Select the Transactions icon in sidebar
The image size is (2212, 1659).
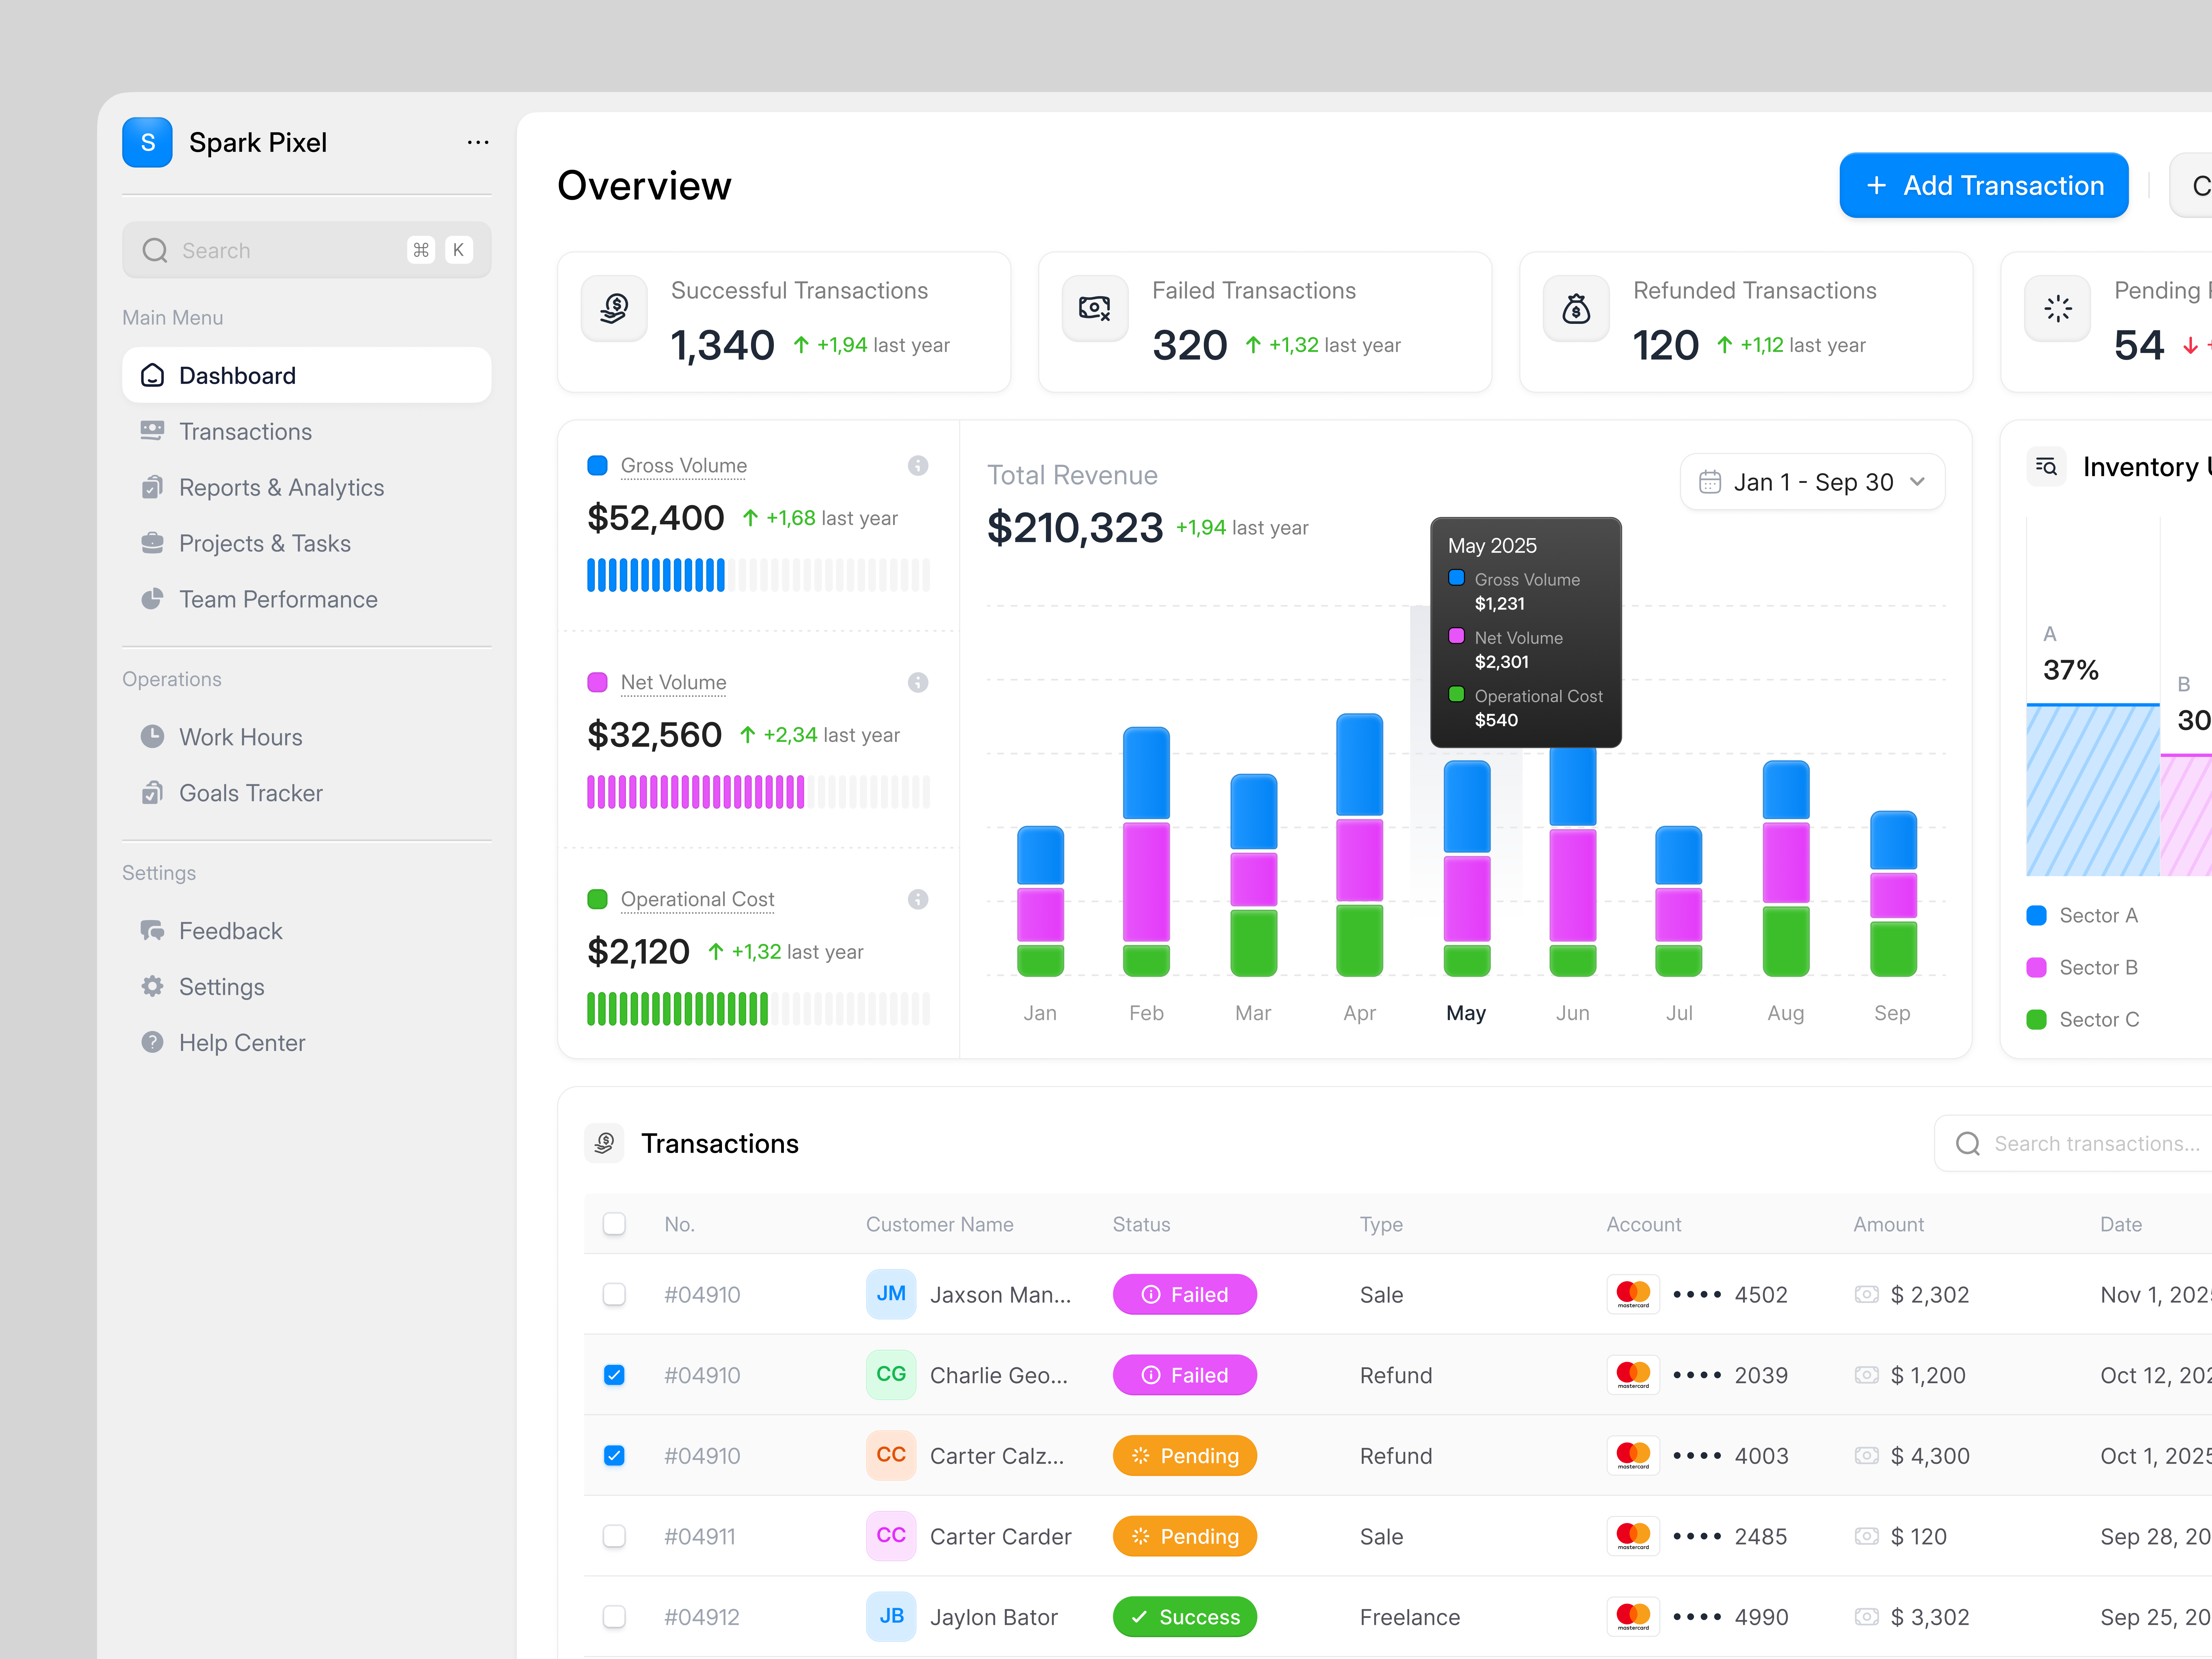pos(152,431)
